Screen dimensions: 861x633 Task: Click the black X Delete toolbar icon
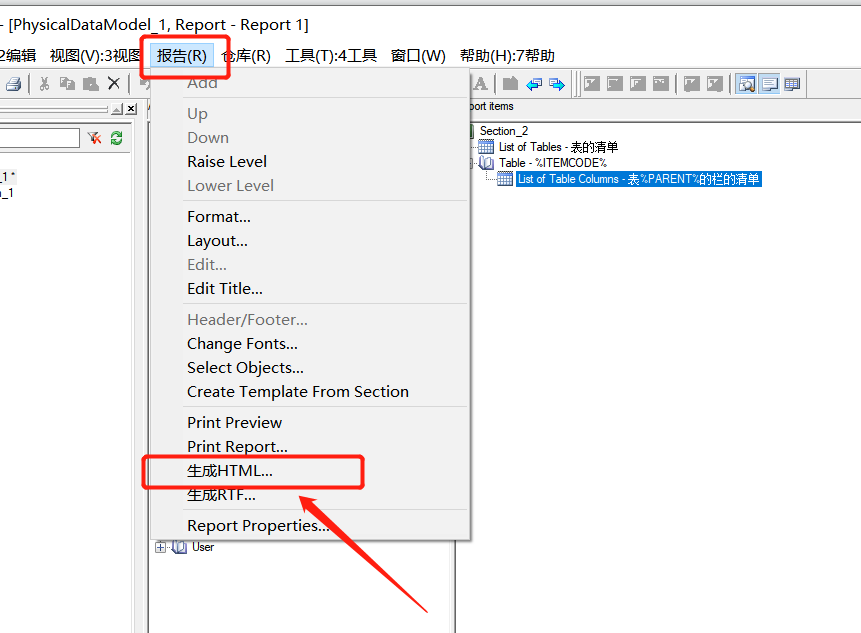[x=114, y=83]
